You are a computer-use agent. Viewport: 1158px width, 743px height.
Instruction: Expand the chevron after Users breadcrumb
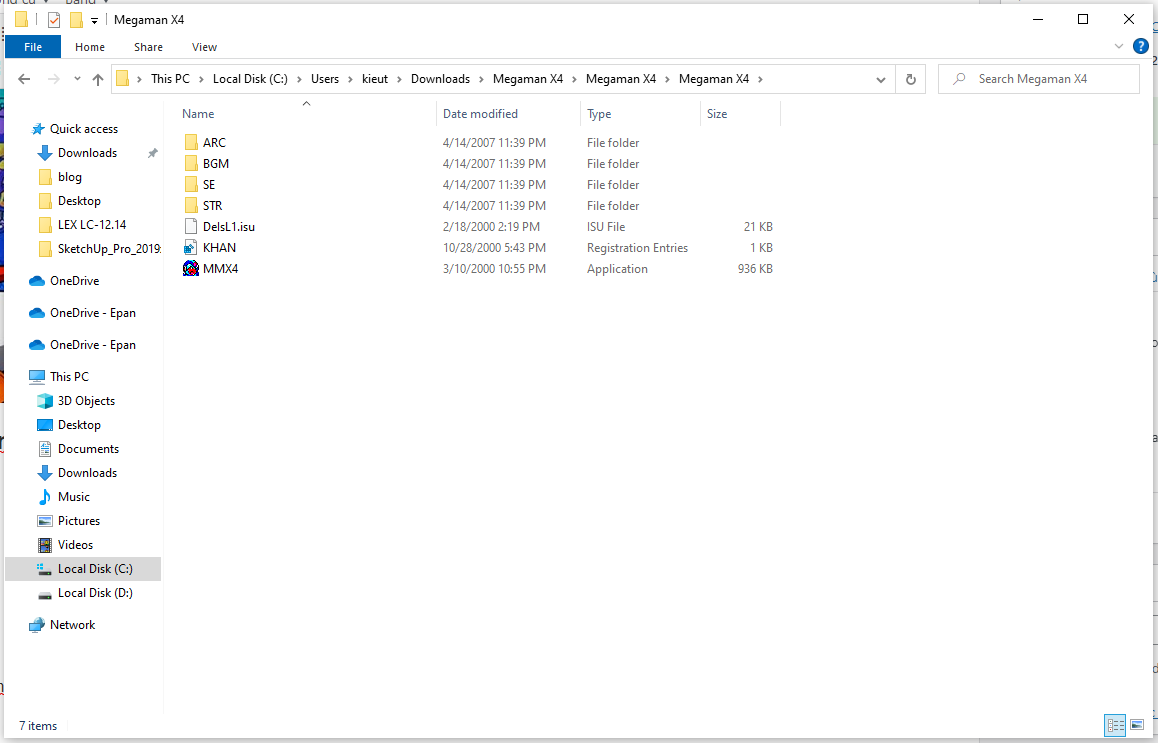tap(350, 79)
